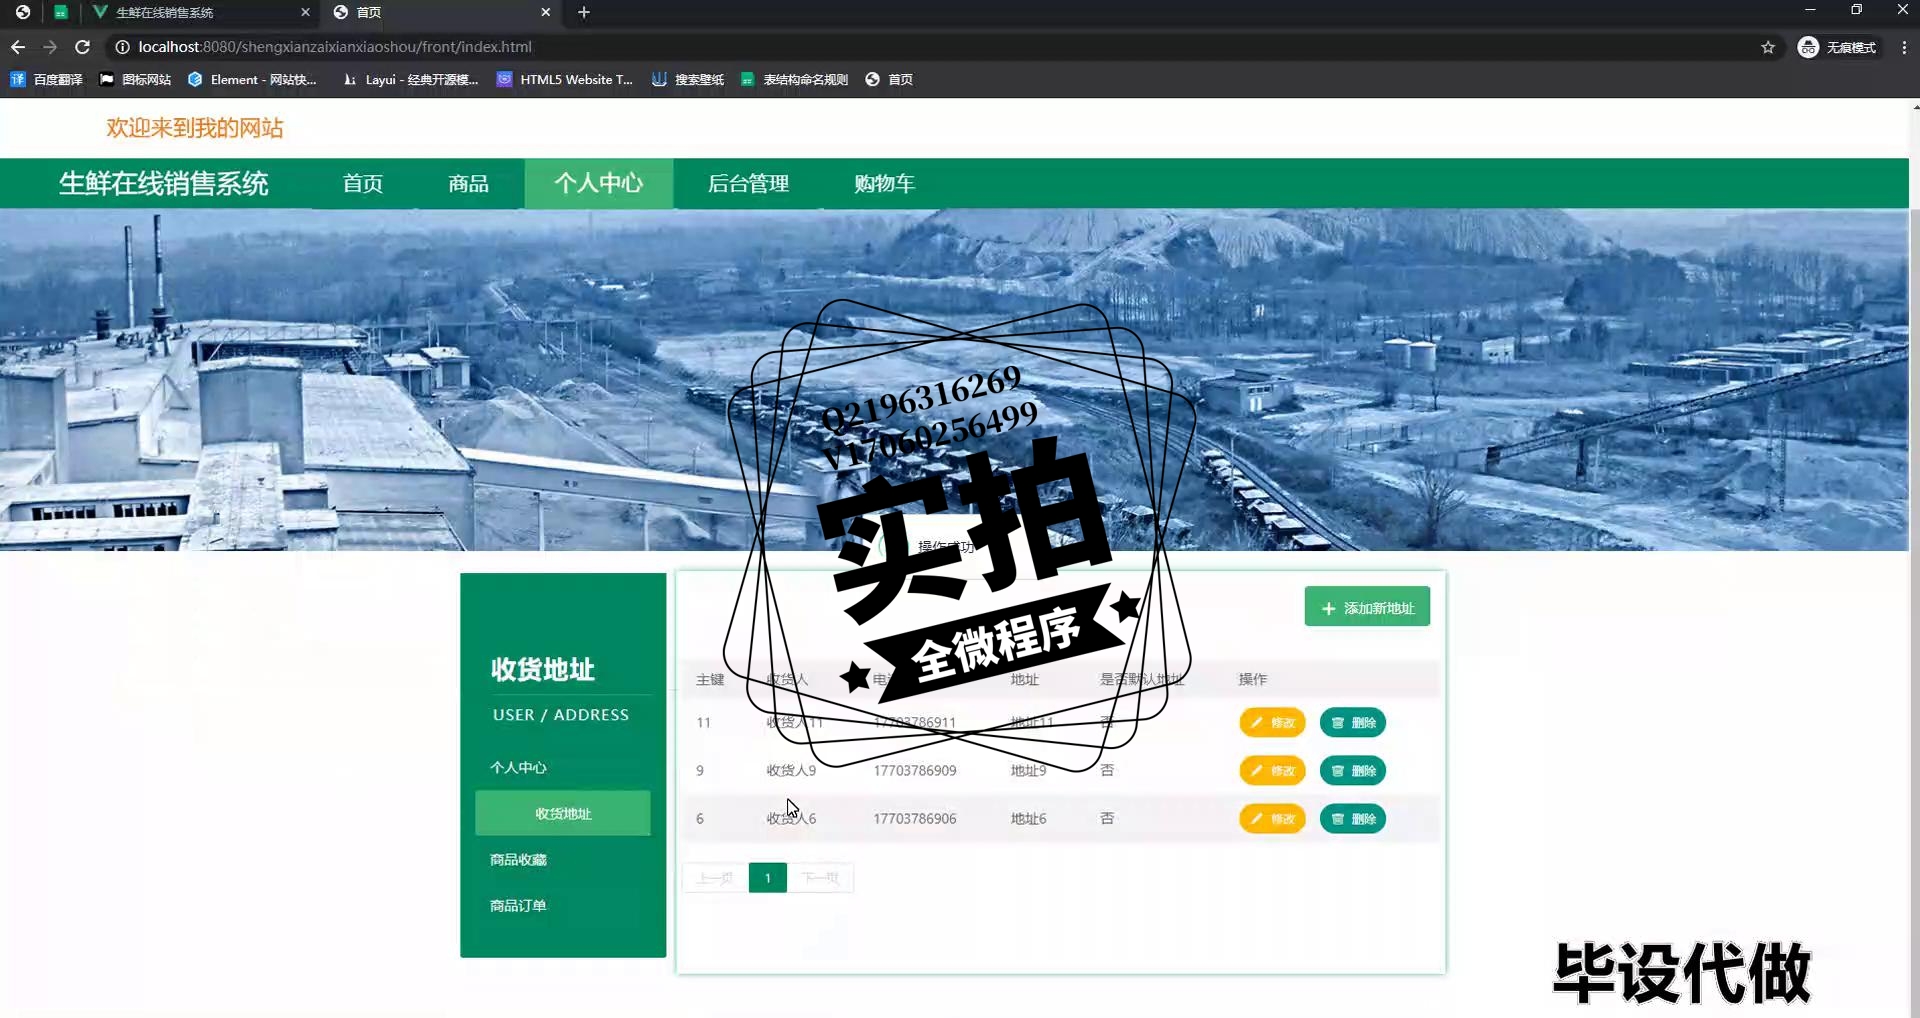Select the 个人中心 navigation item
The width and height of the screenshot is (1920, 1018).
pos(598,183)
